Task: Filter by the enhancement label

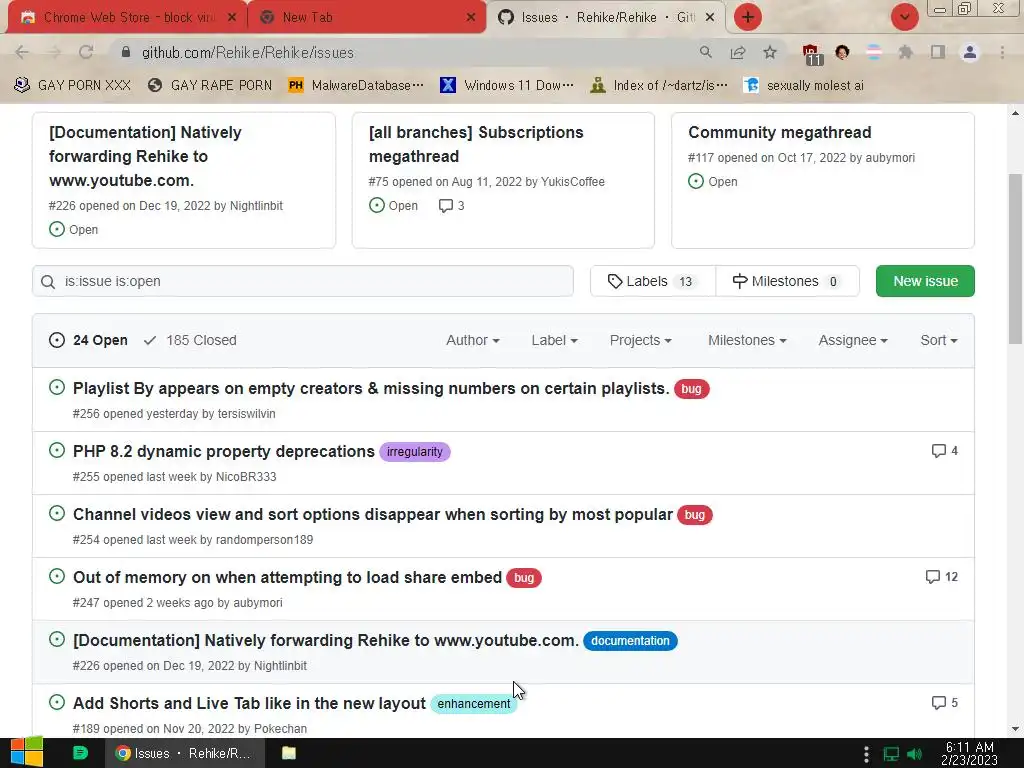Action: pos(473,704)
